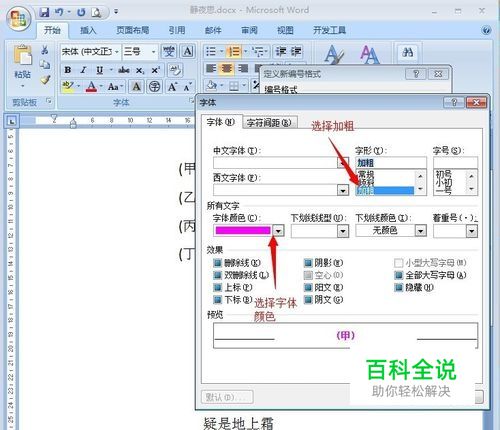Copy the selection
The height and width of the screenshot is (430, 500).
click(x=44, y=65)
